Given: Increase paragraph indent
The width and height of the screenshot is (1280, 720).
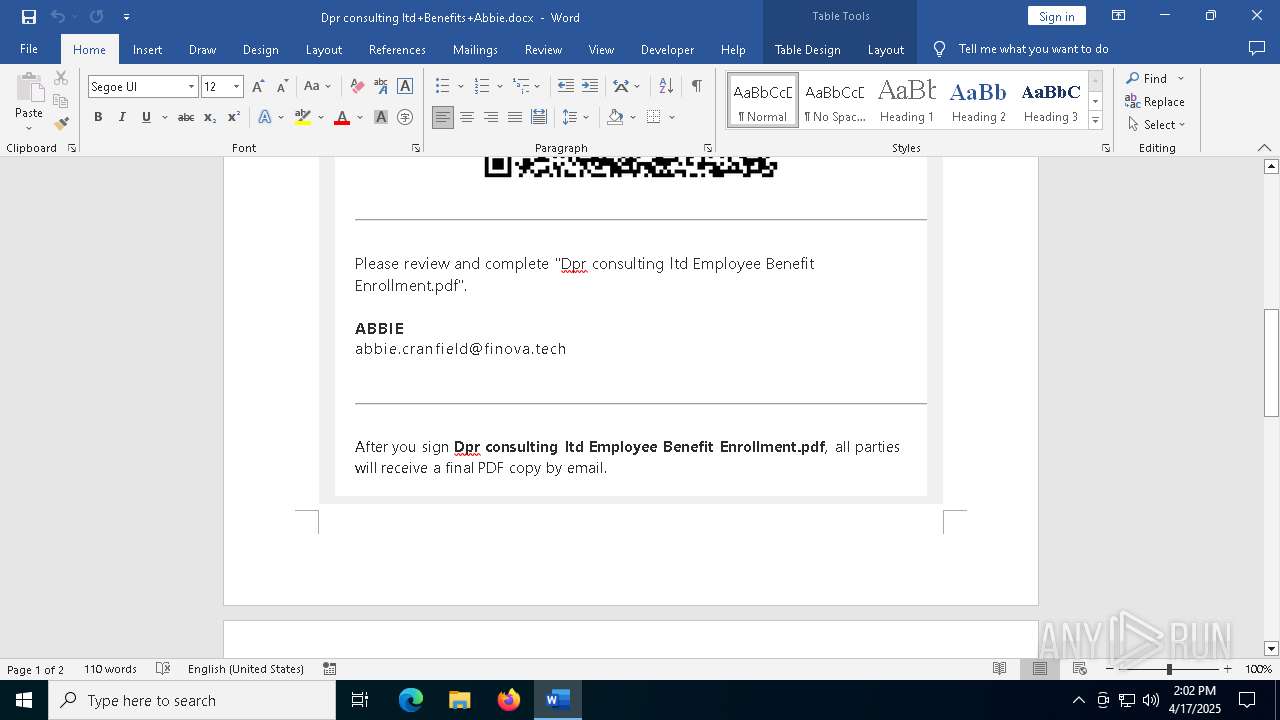Looking at the screenshot, I should (590, 86).
